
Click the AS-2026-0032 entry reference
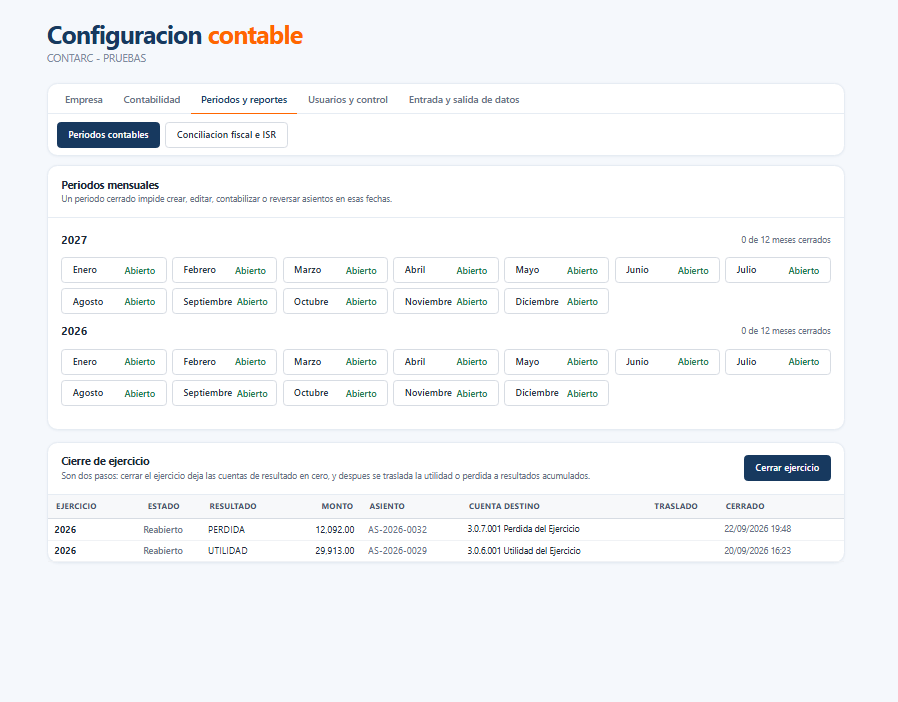coord(397,530)
